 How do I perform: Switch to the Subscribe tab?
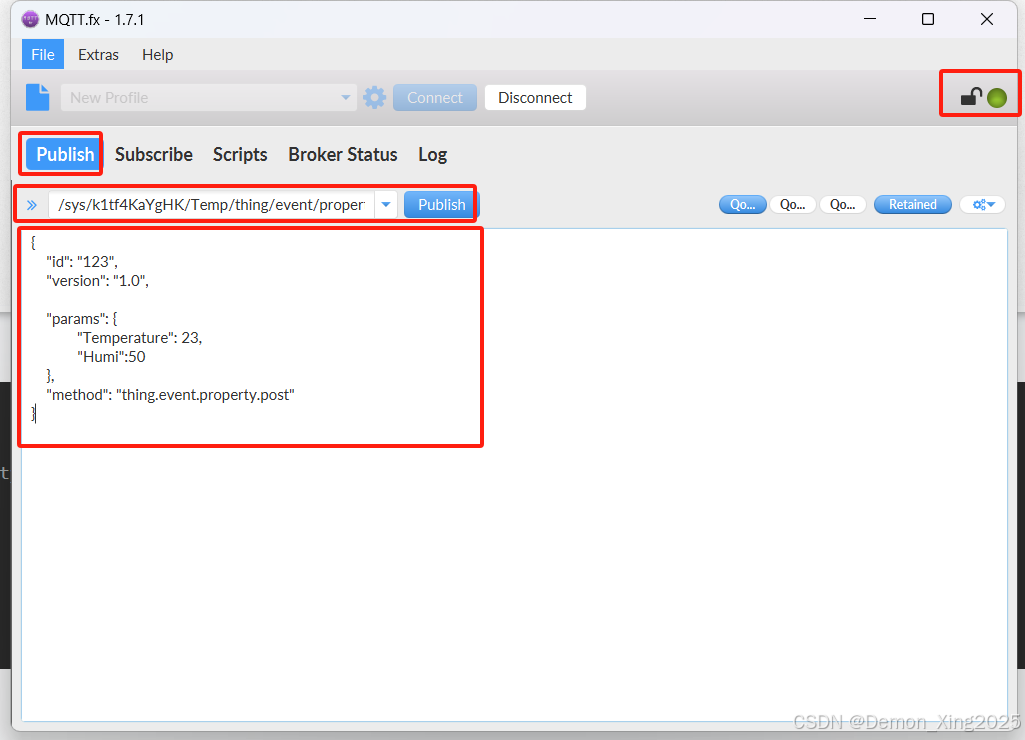tap(154, 154)
